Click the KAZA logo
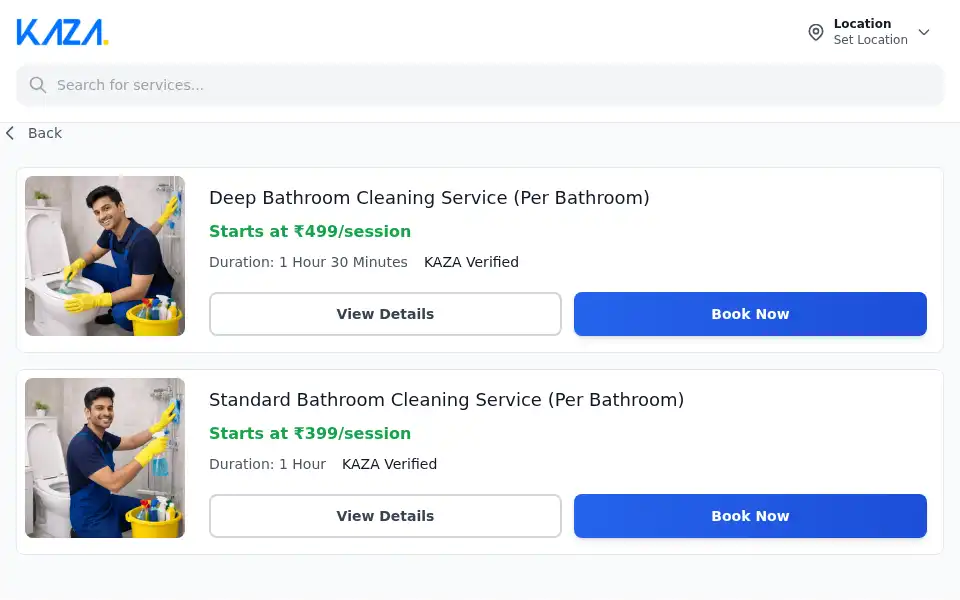Image resolution: width=960 pixels, height=600 pixels. [x=62, y=32]
